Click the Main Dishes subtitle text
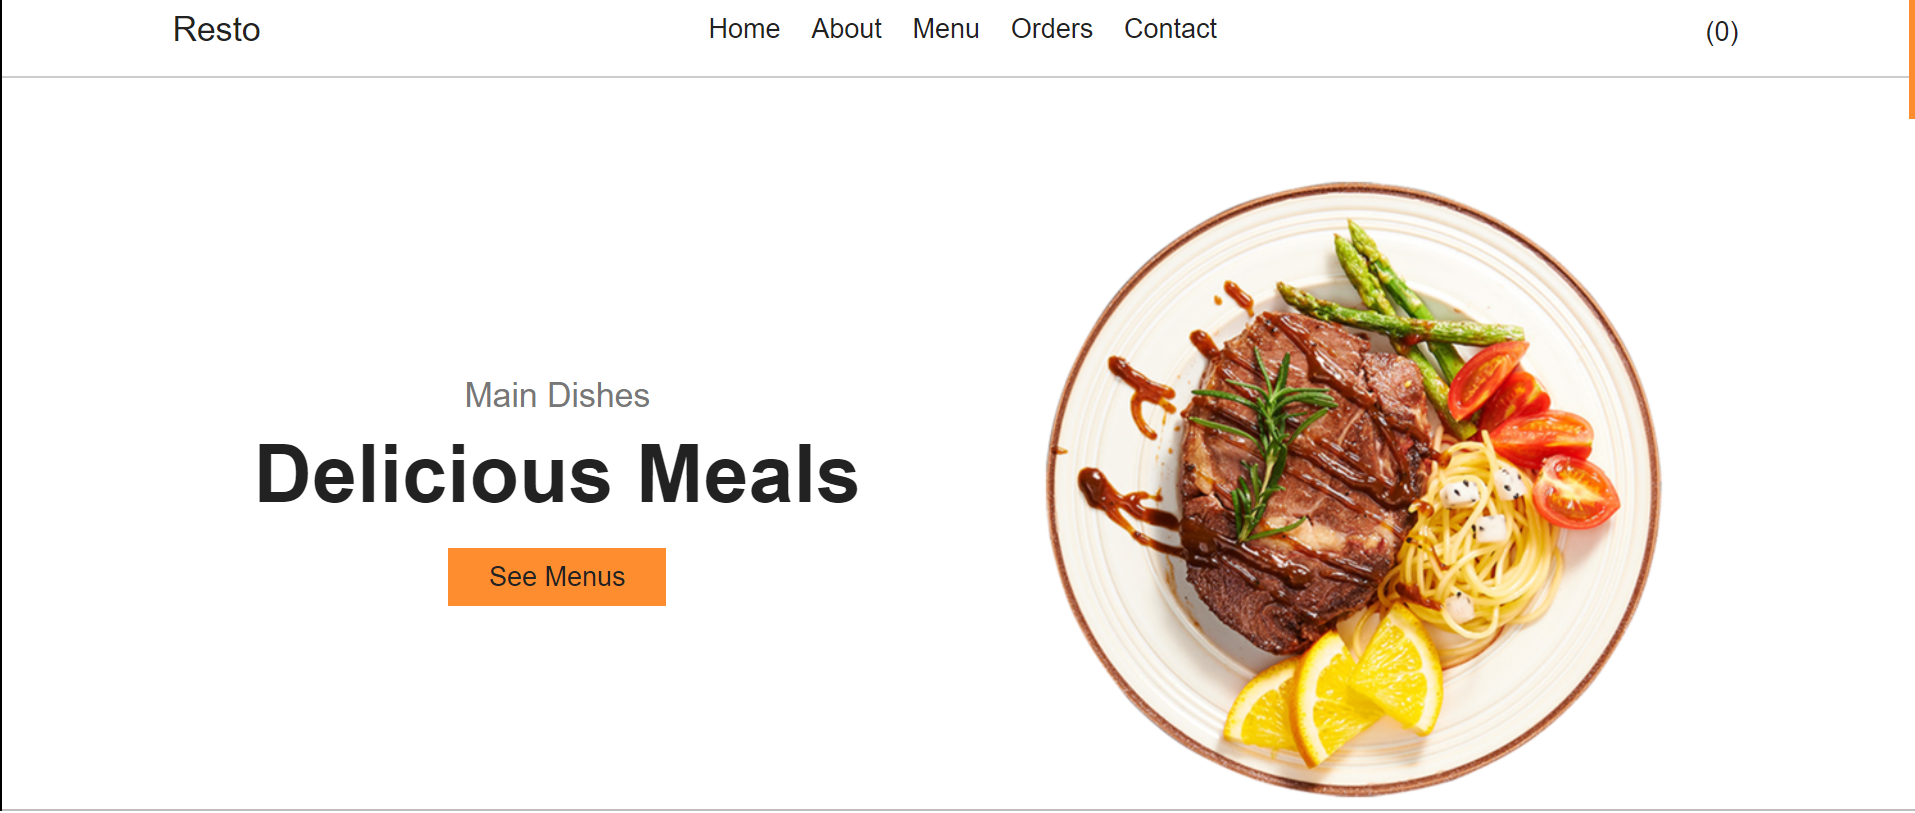 point(557,395)
